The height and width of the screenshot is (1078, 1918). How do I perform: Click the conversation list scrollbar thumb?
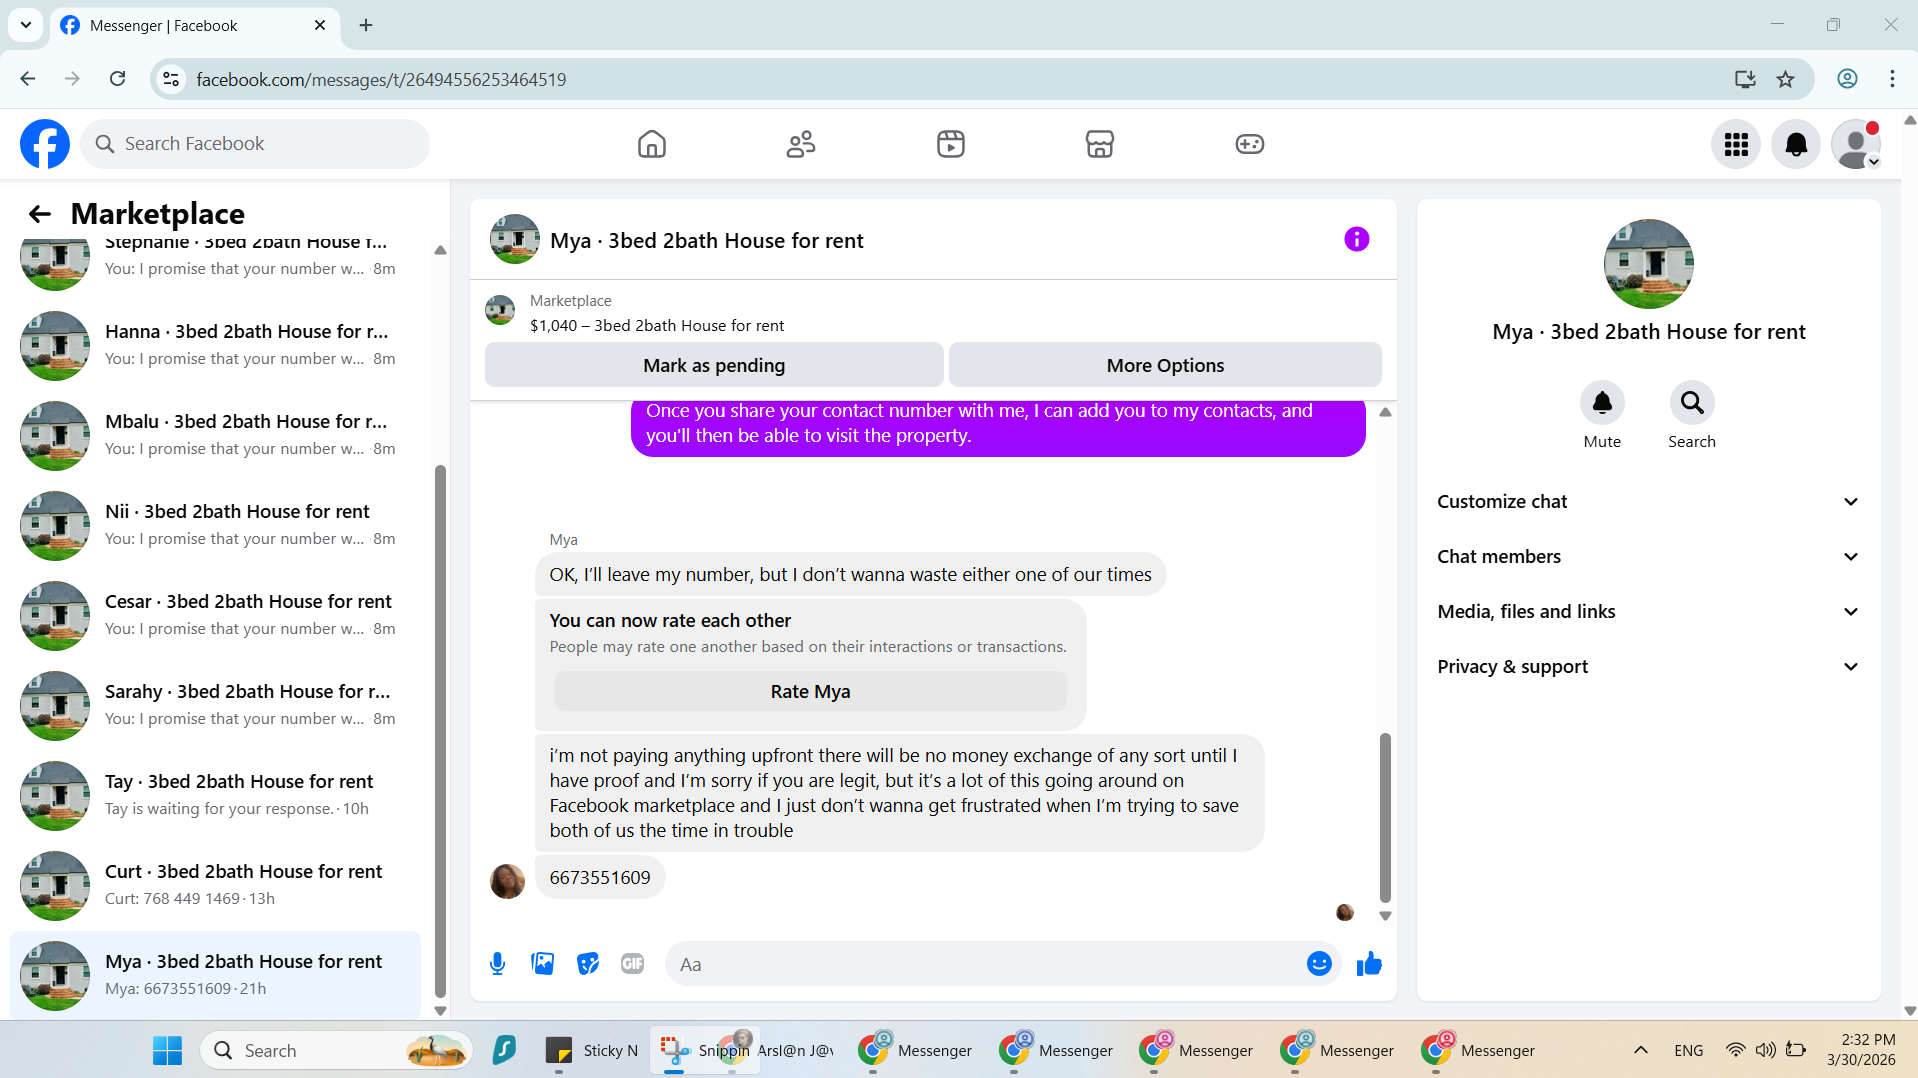point(440,732)
